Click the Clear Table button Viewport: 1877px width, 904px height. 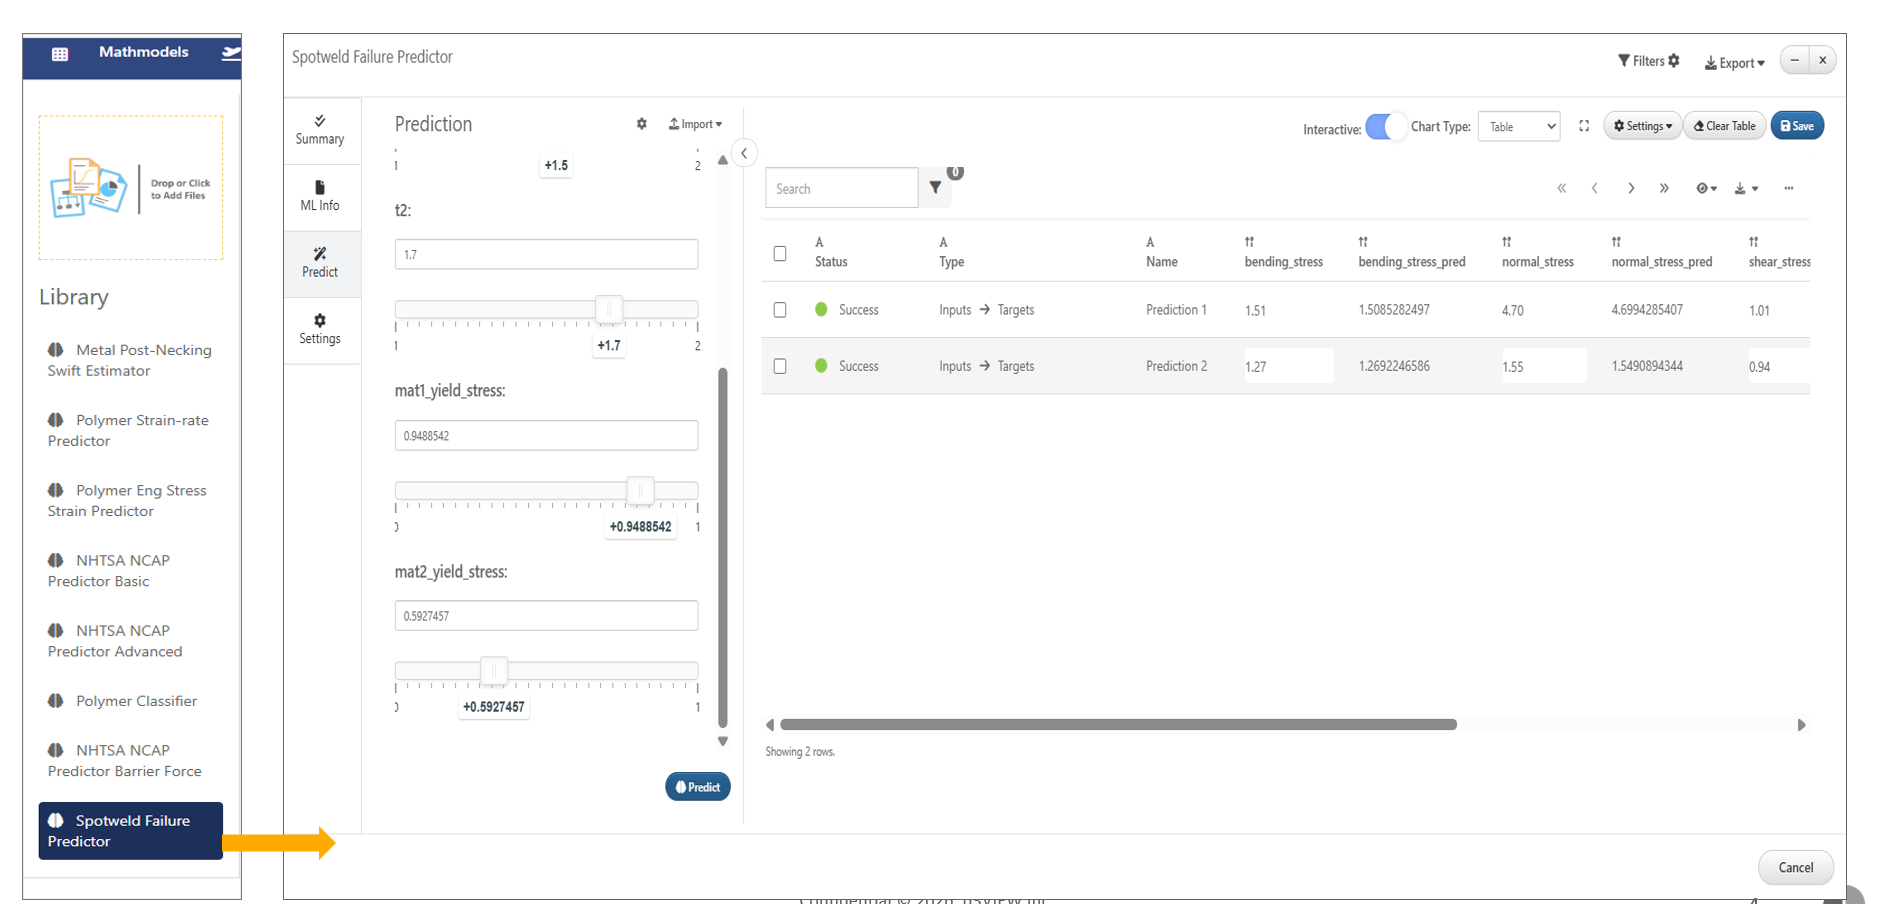point(1724,126)
